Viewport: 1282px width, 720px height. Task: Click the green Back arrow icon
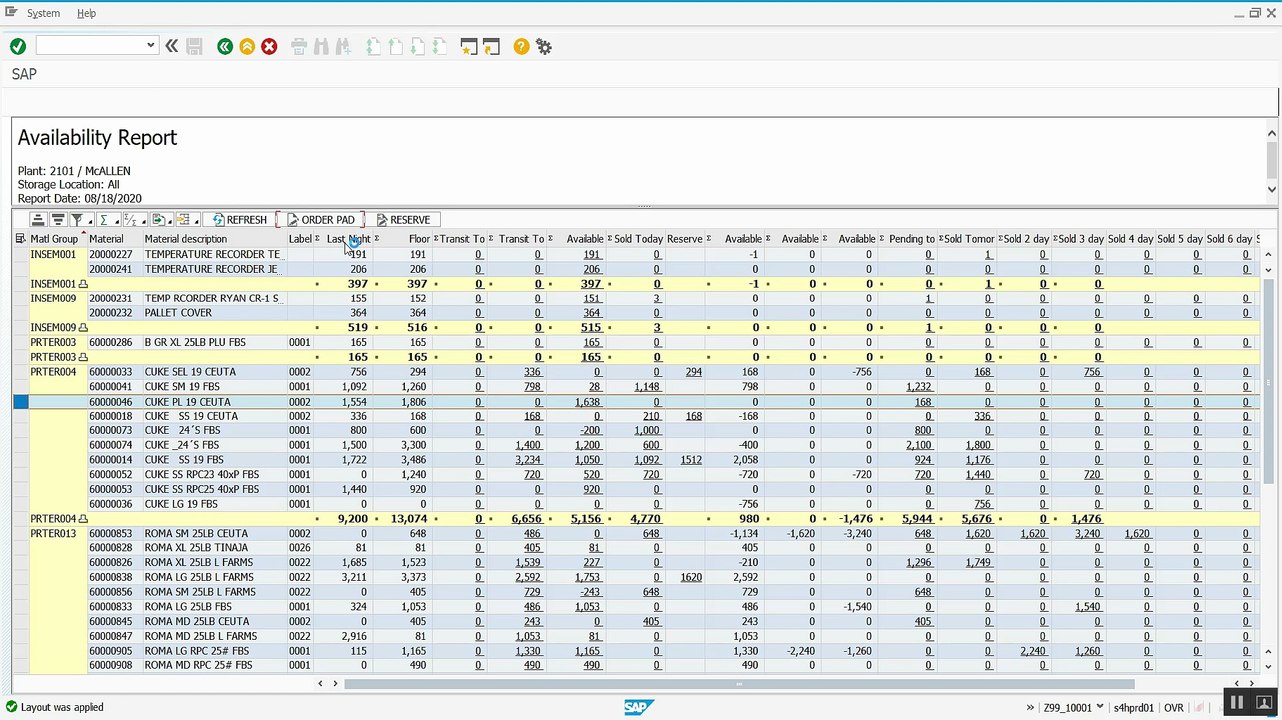(x=225, y=46)
